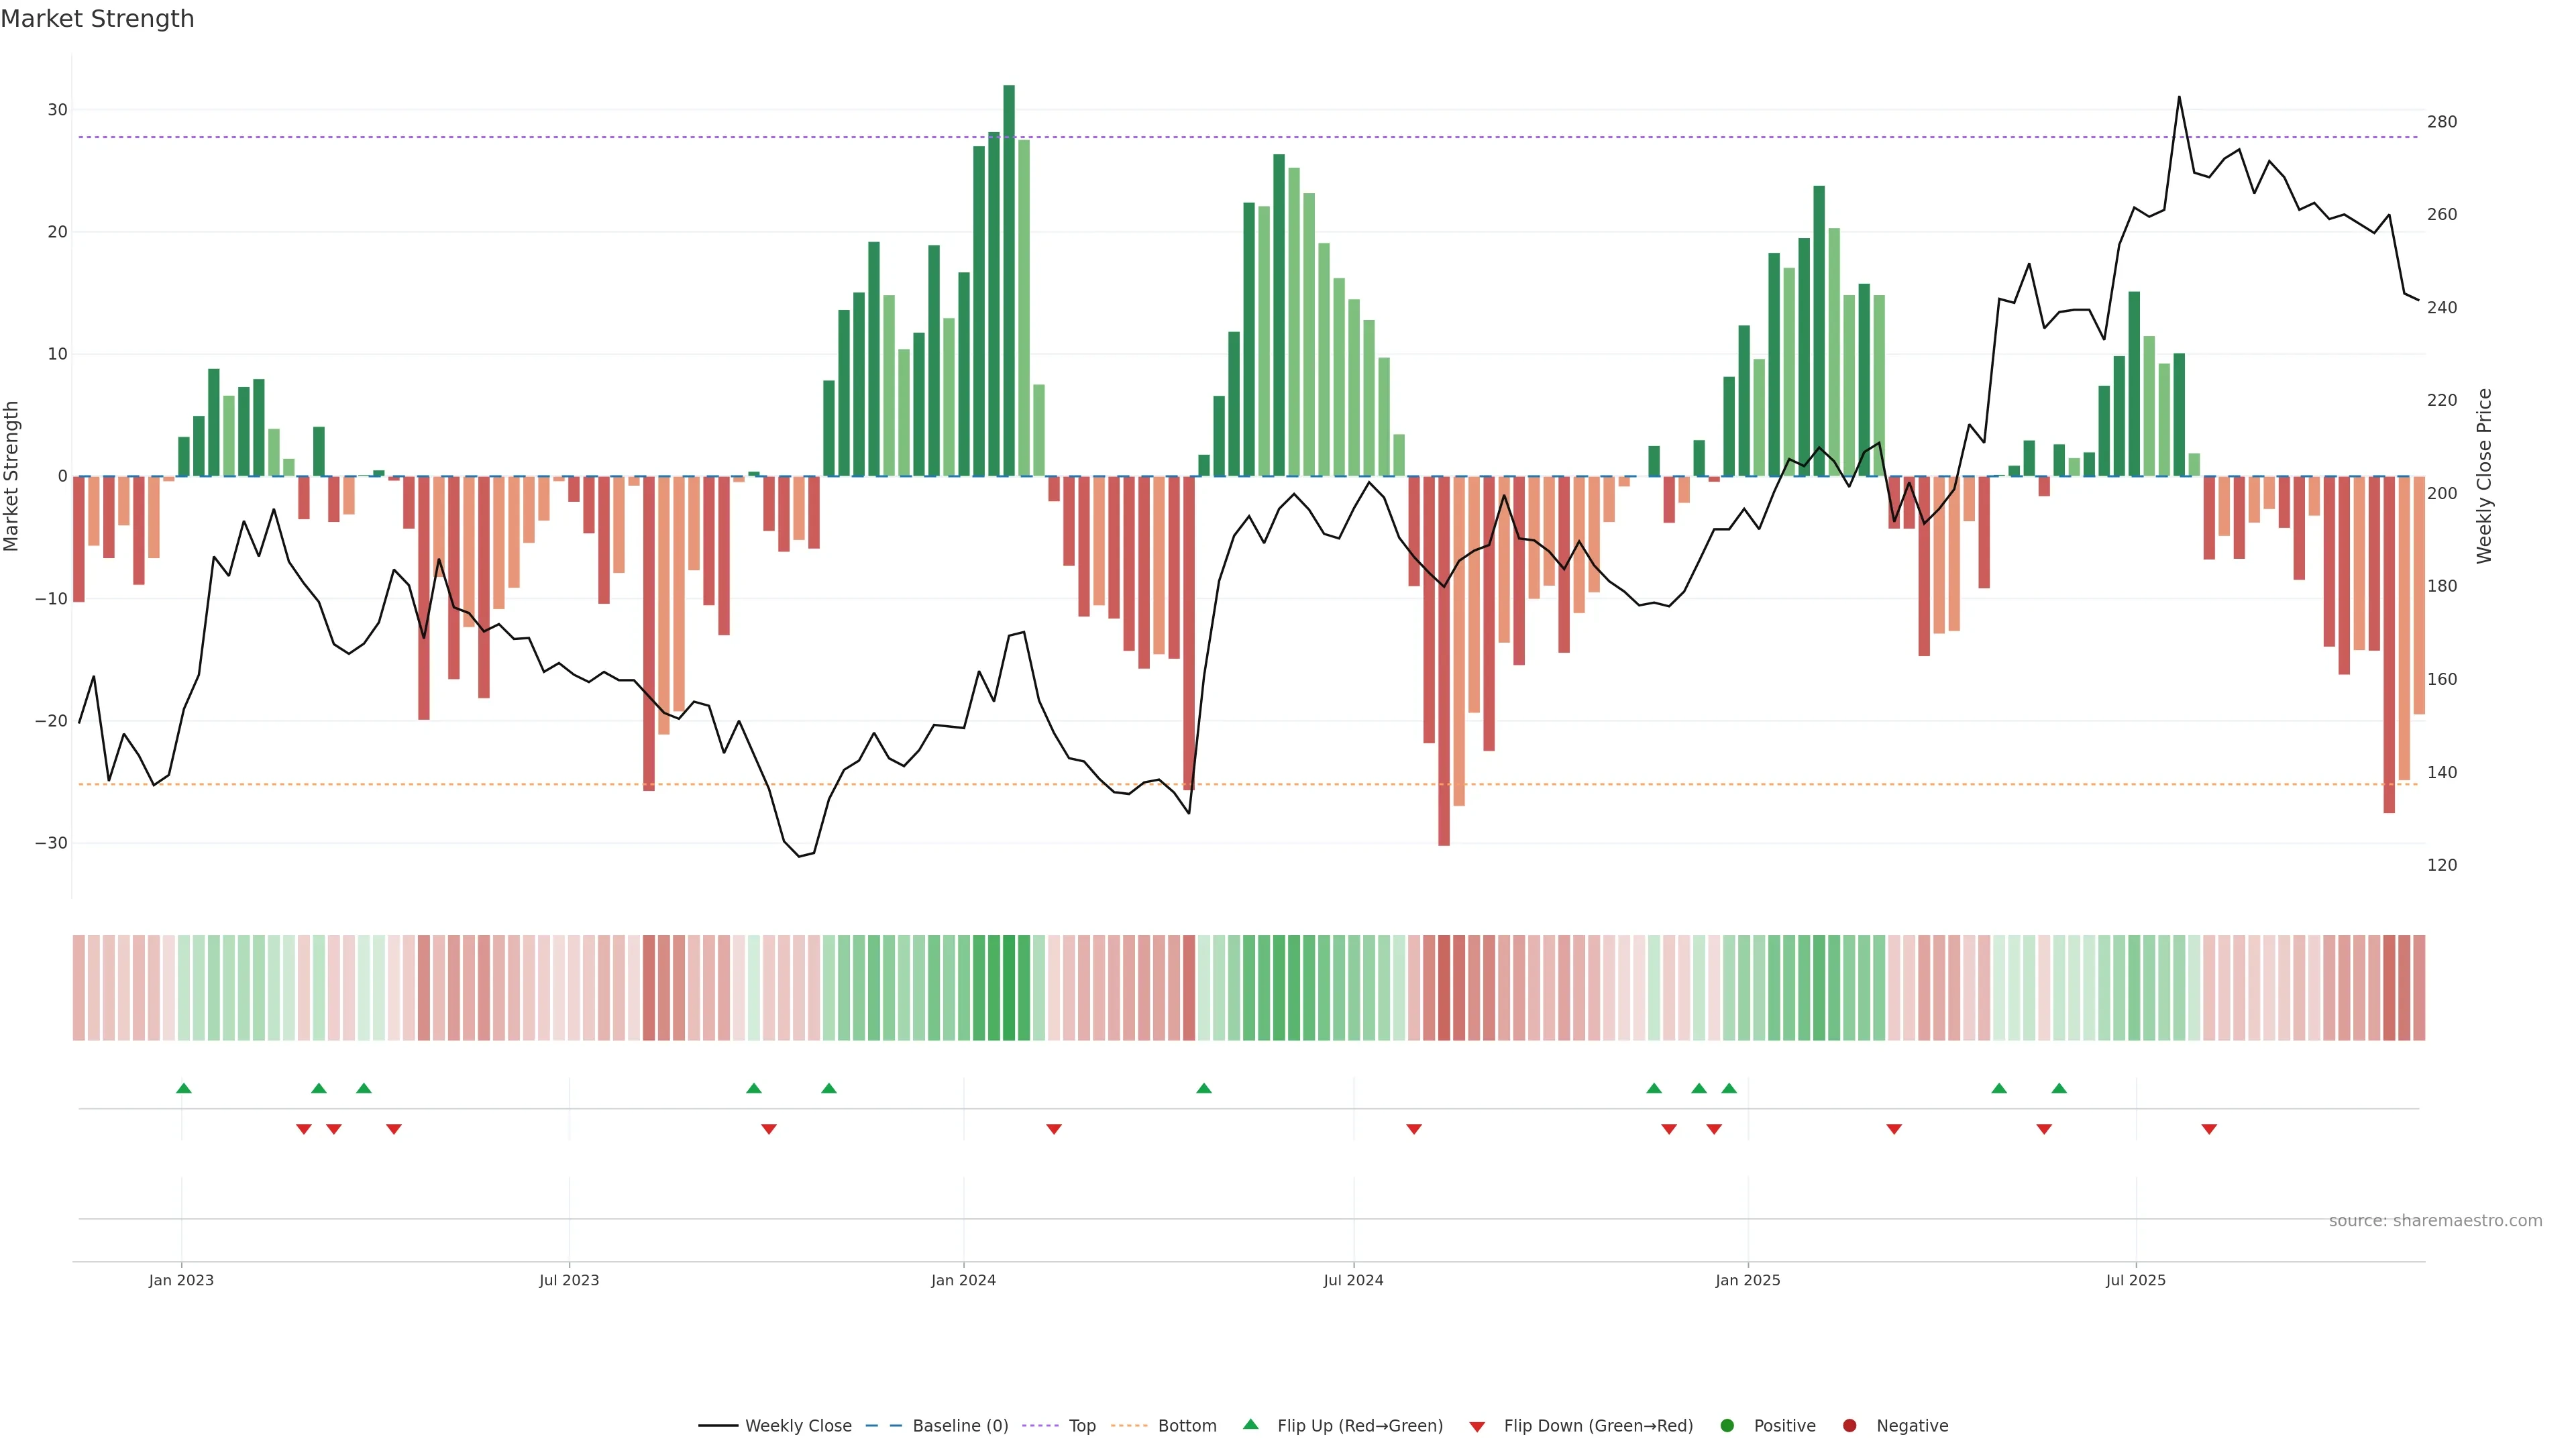Click the darkest green heatmap strip cell
The width and height of the screenshot is (2576, 1449).
(x=1009, y=988)
